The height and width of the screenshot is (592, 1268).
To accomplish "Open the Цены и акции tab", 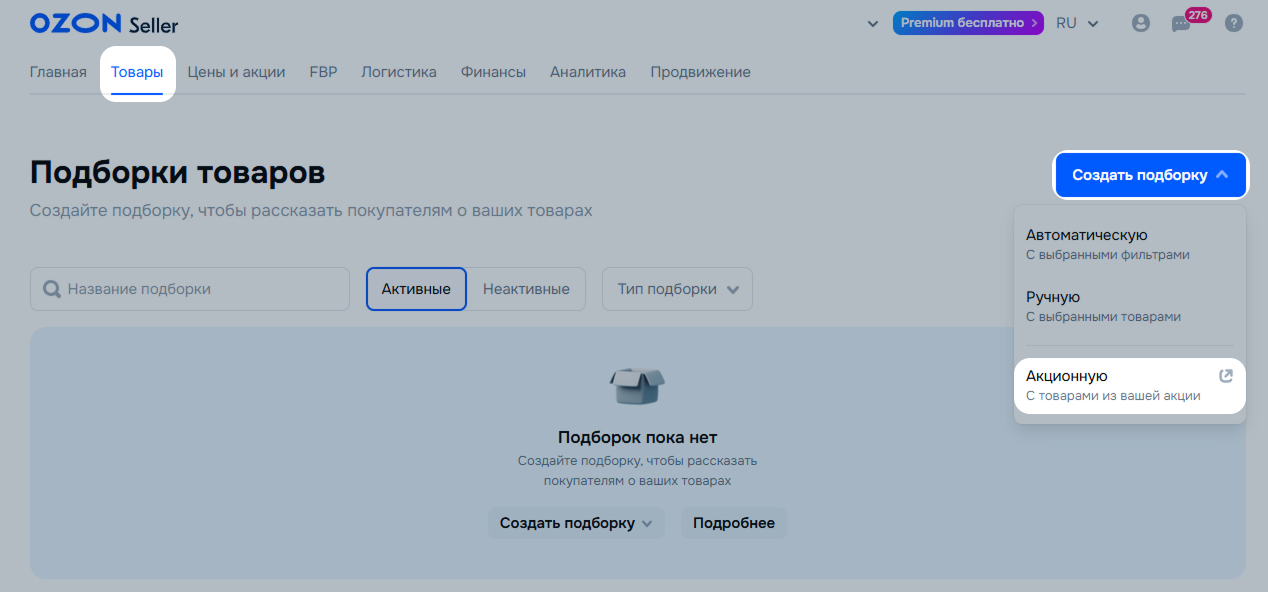I will 236,72.
